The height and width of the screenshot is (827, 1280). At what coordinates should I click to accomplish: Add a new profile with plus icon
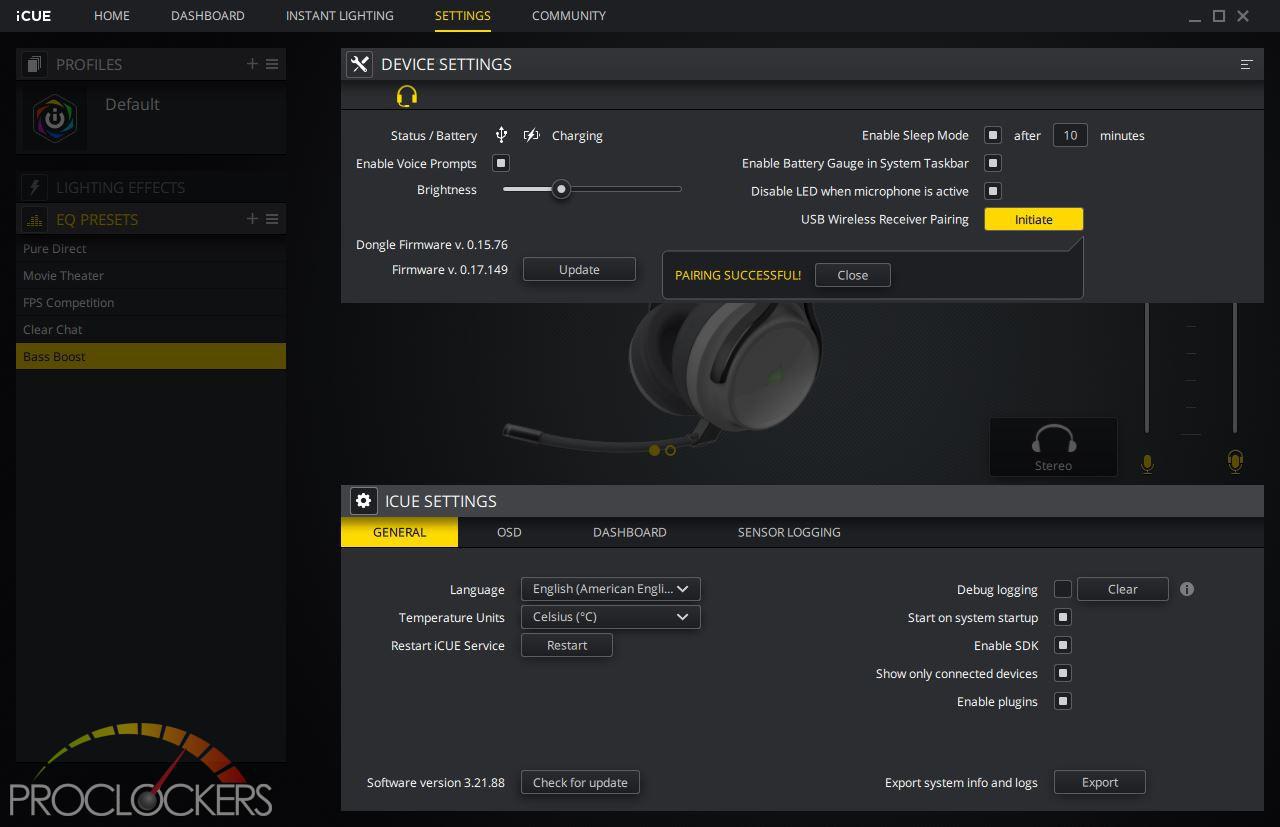[x=252, y=64]
